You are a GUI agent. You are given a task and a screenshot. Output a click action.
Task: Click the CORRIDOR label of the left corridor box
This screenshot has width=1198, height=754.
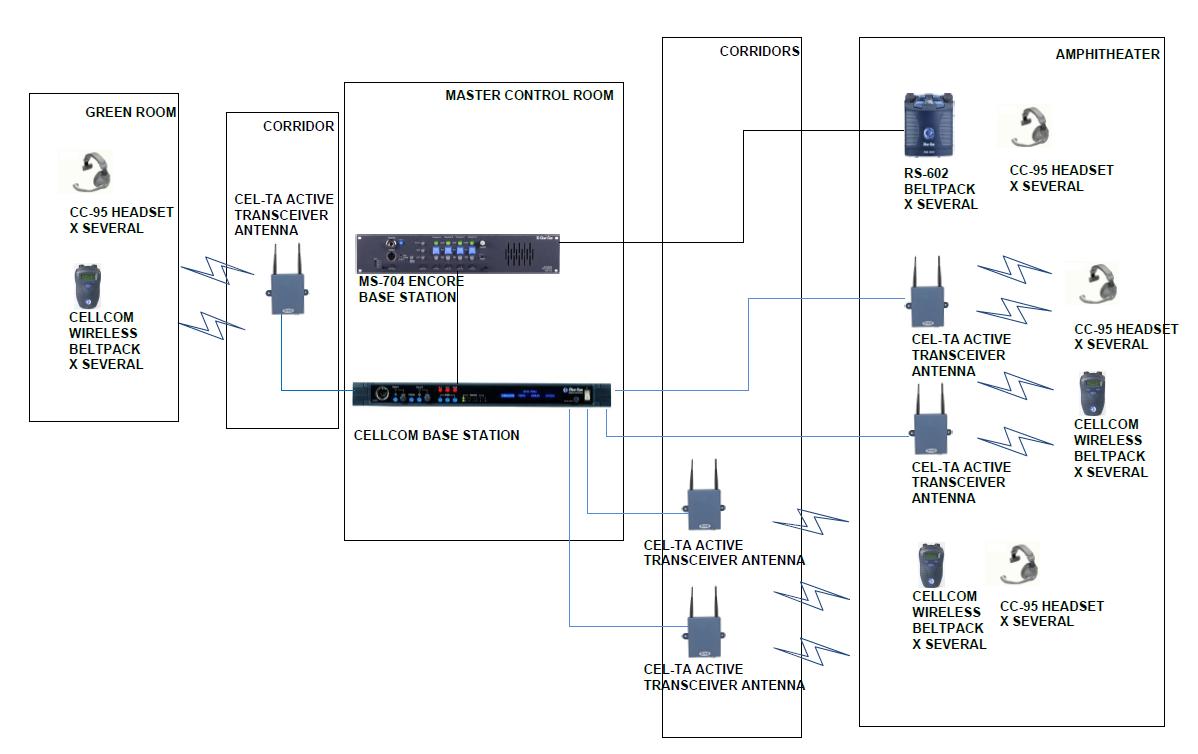pos(299,126)
